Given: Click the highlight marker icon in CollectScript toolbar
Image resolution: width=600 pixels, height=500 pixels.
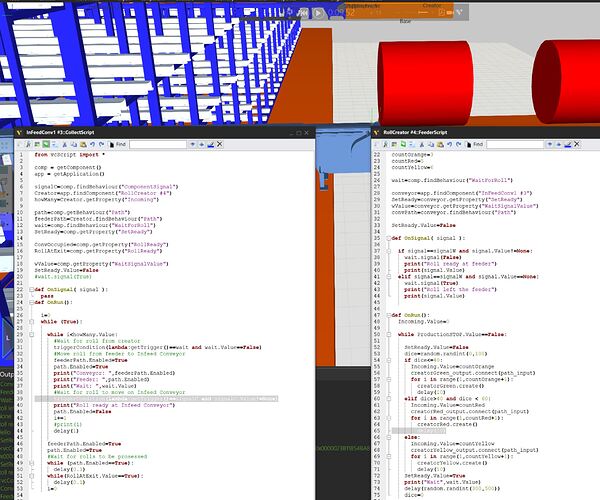Looking at the screenshot, I should 210,145.
